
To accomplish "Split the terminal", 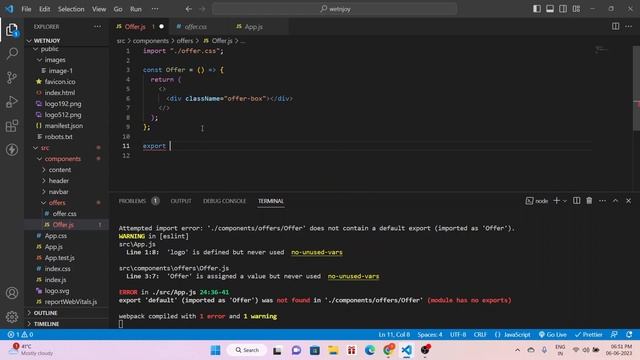I will click(576, 201).
